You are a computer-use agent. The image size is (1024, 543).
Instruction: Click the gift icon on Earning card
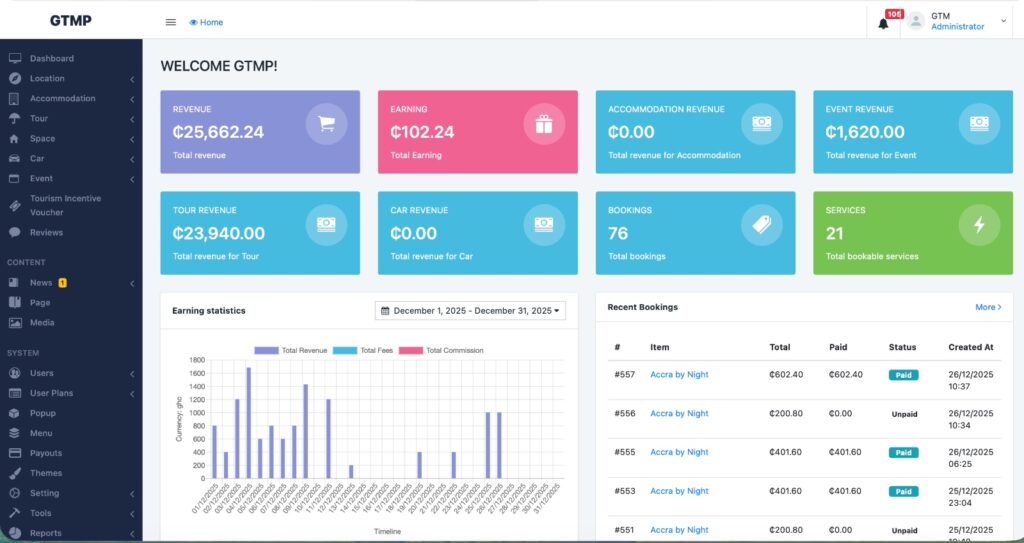click(x=543, y=124)
